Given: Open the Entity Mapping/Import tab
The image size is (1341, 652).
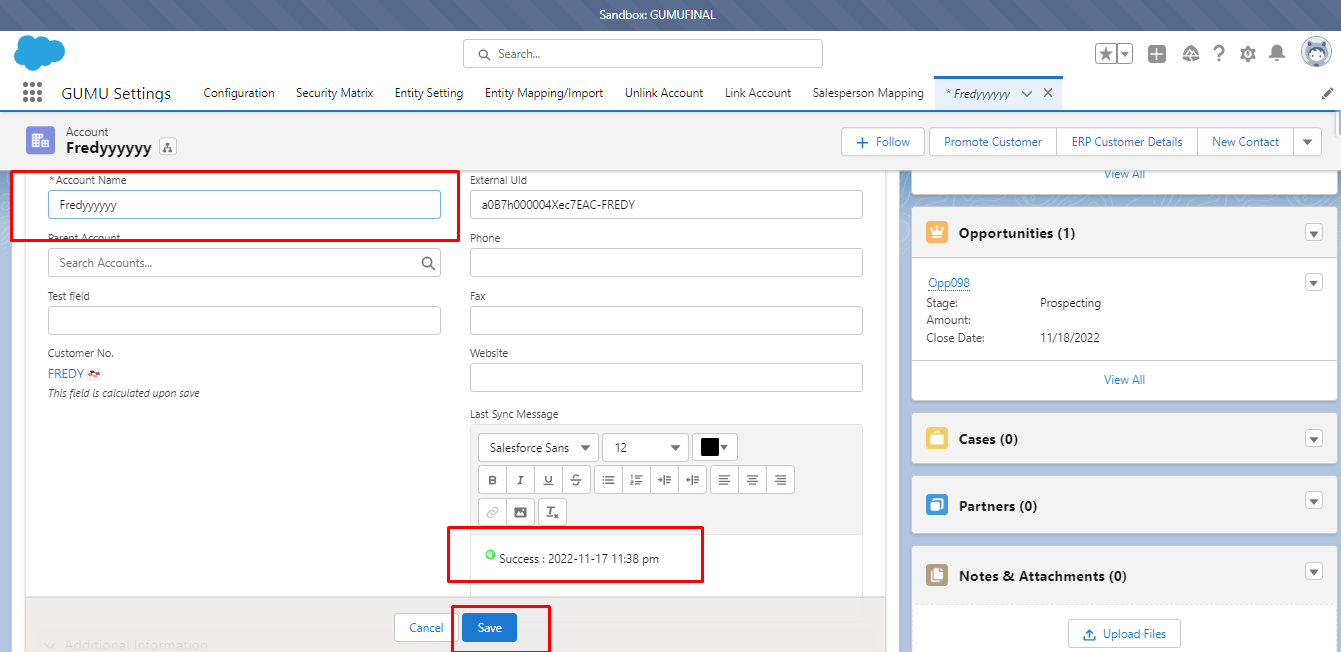Looking at the screenshot, I should click(x=544, y=93).
